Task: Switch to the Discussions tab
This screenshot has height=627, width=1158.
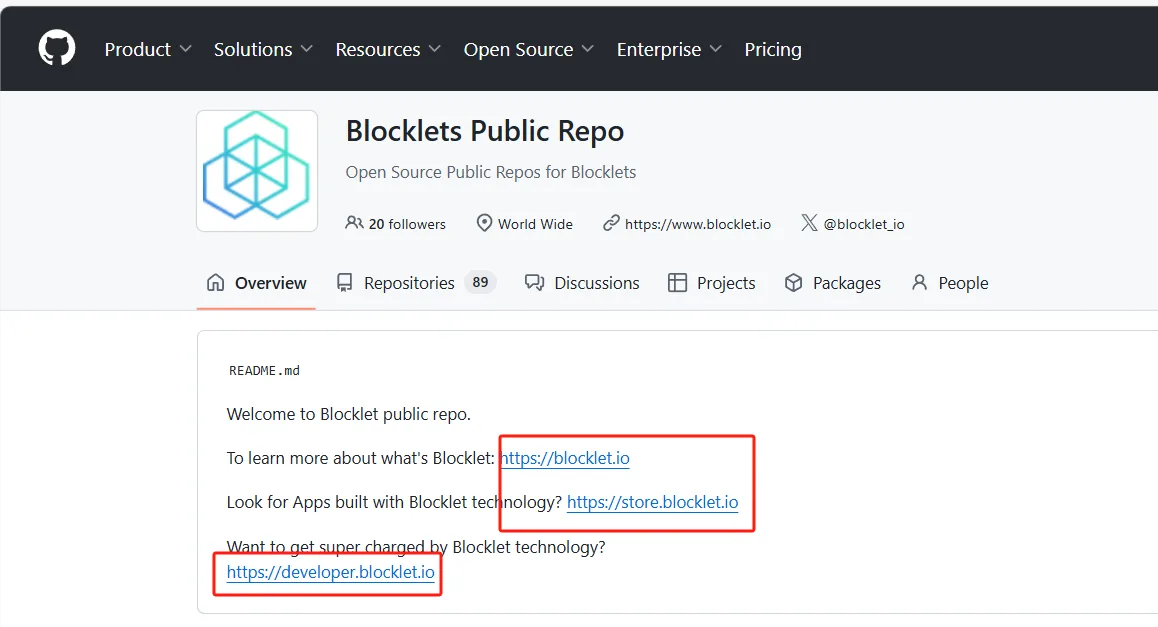Action: (582, 283)
